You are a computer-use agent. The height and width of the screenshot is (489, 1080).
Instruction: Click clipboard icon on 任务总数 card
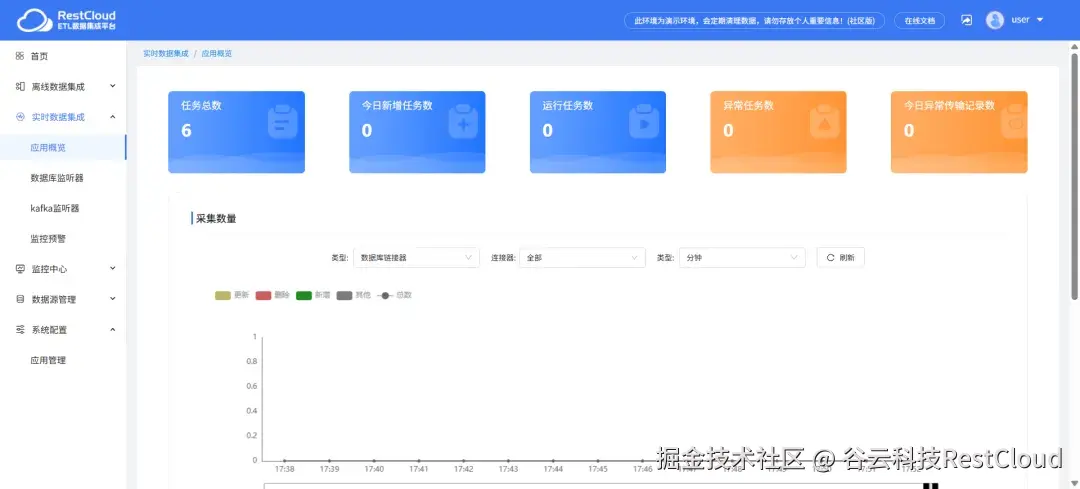point(282,122)
